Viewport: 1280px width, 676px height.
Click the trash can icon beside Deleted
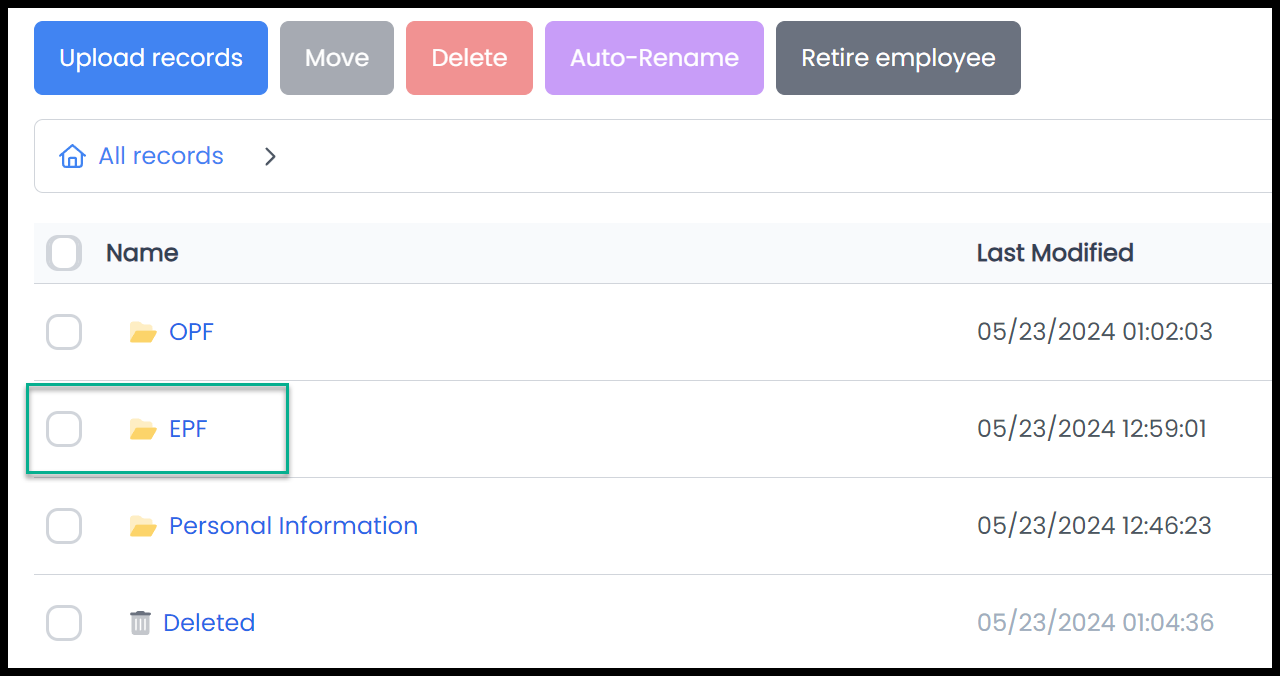tap(141, 623)
